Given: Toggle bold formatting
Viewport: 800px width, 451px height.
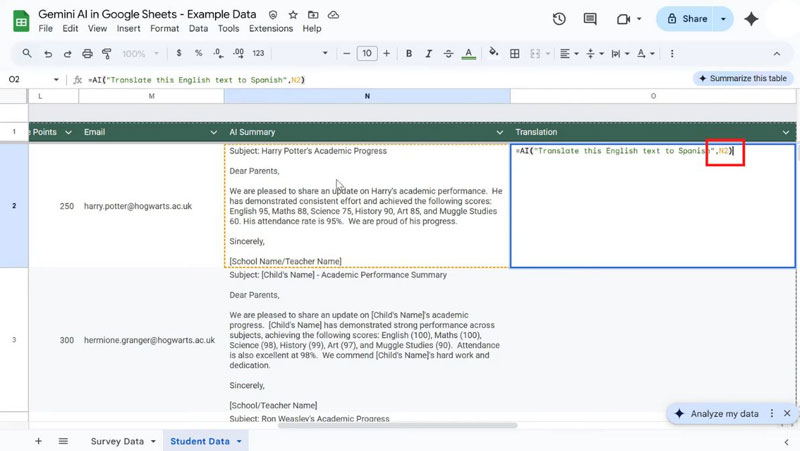Looking at the screenshot, I should [x=409, y=54].
